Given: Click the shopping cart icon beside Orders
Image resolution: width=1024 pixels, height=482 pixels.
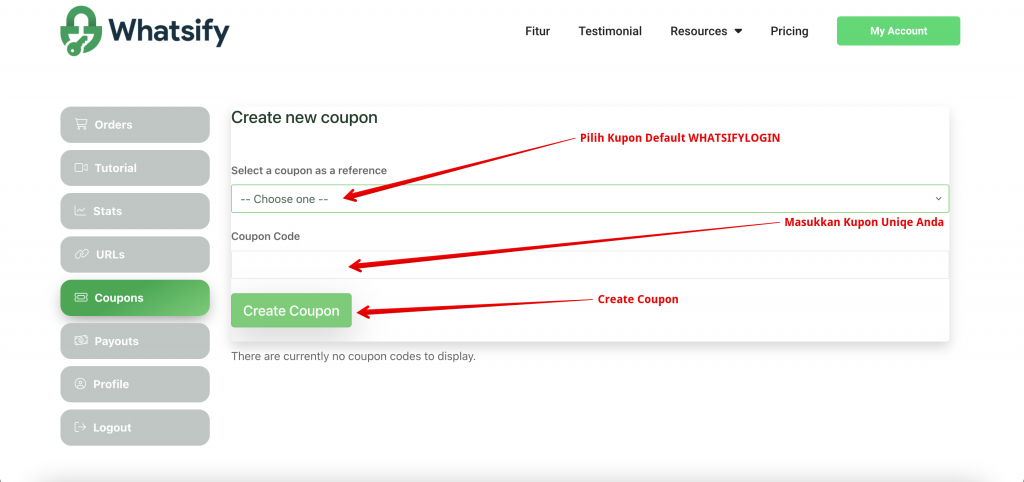Looking at the screenshot, I should 80,125.
